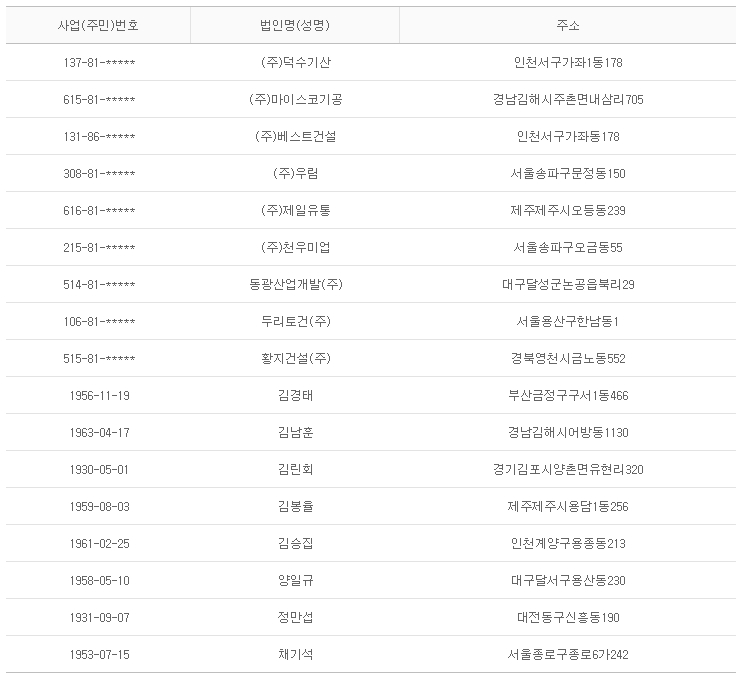The height and width of the screenshot is (679, 740).
Task: Click the (주)천우미업 name cell
Action: tap(294, 248)
